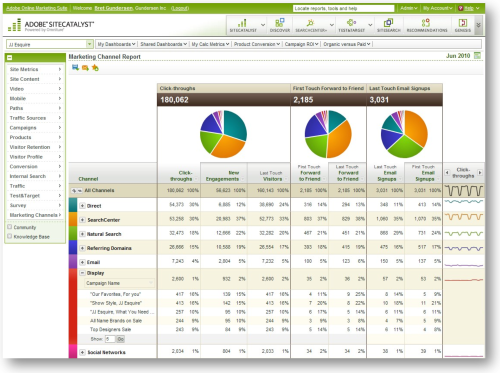The image size is (500, 373).
Task: Click the Adobe Online Marketing Suite link
Action: [37, 8]
